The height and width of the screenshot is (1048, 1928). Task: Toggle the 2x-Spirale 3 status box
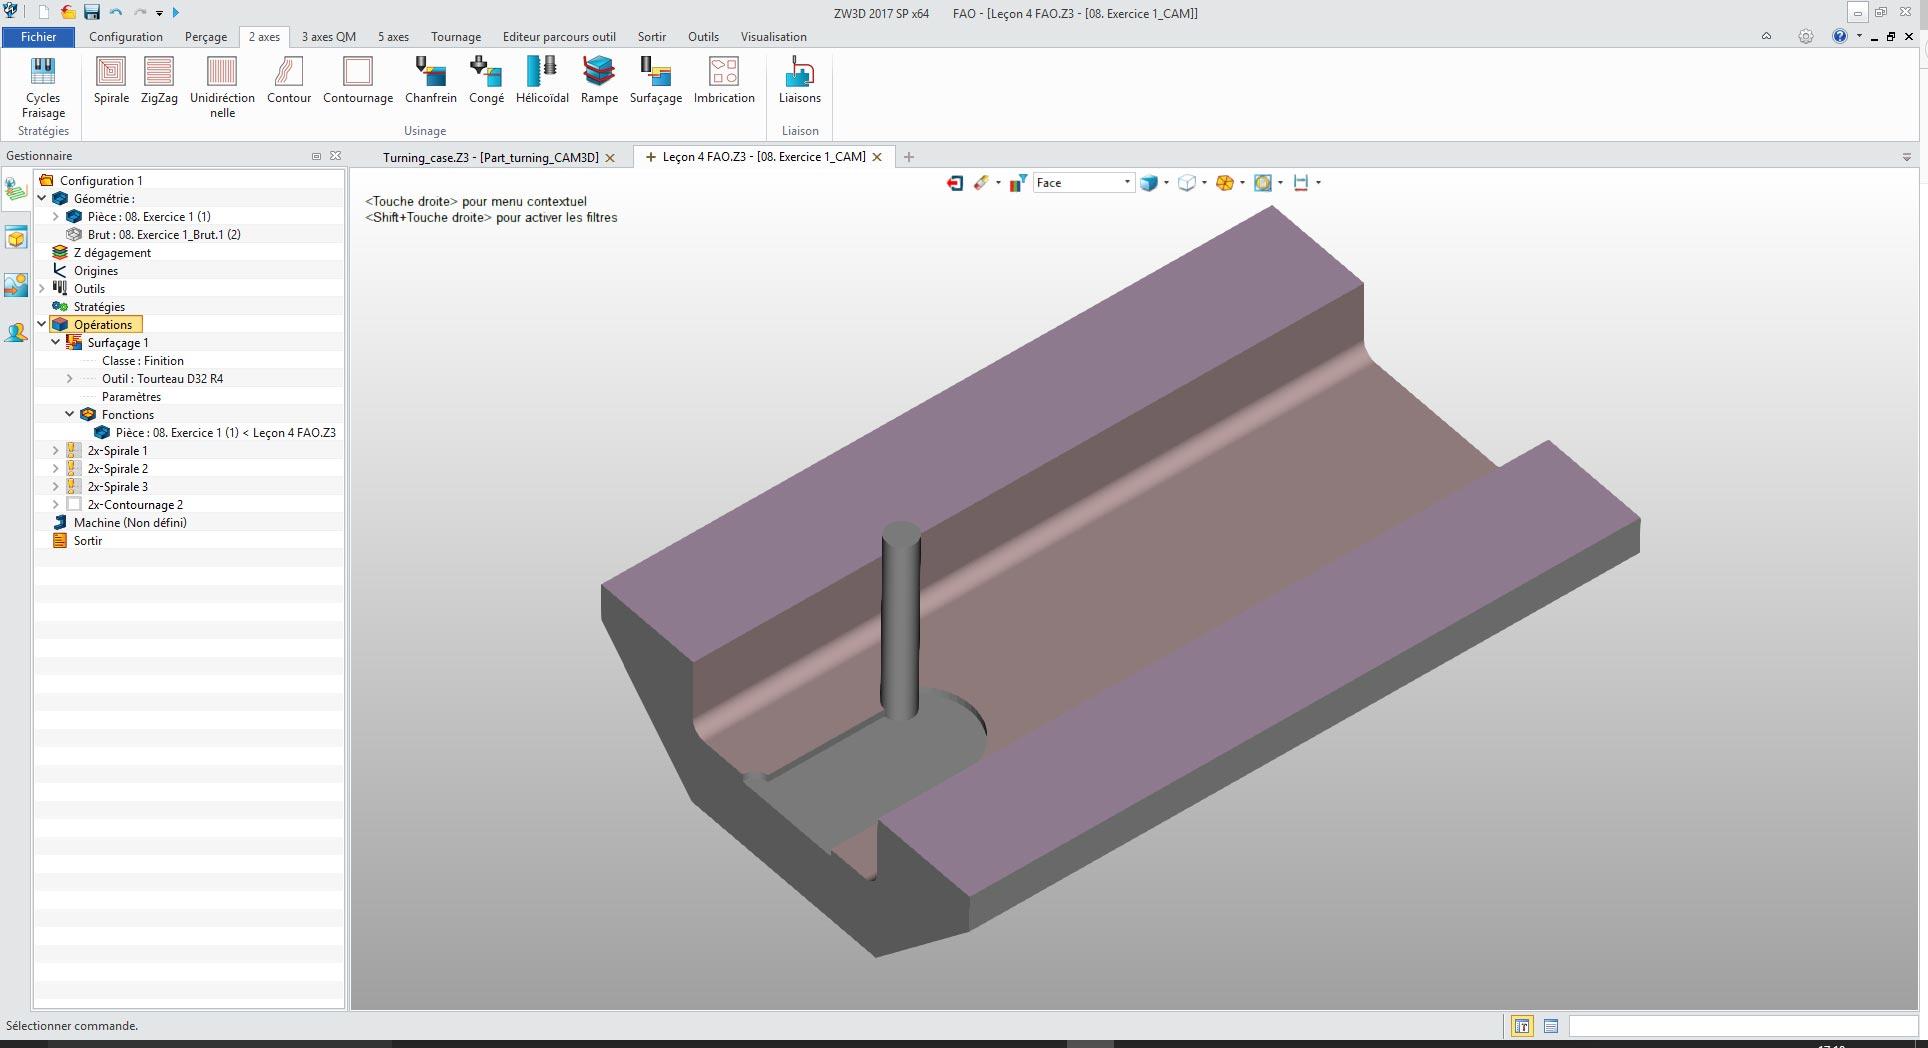[x=73, y=487]
